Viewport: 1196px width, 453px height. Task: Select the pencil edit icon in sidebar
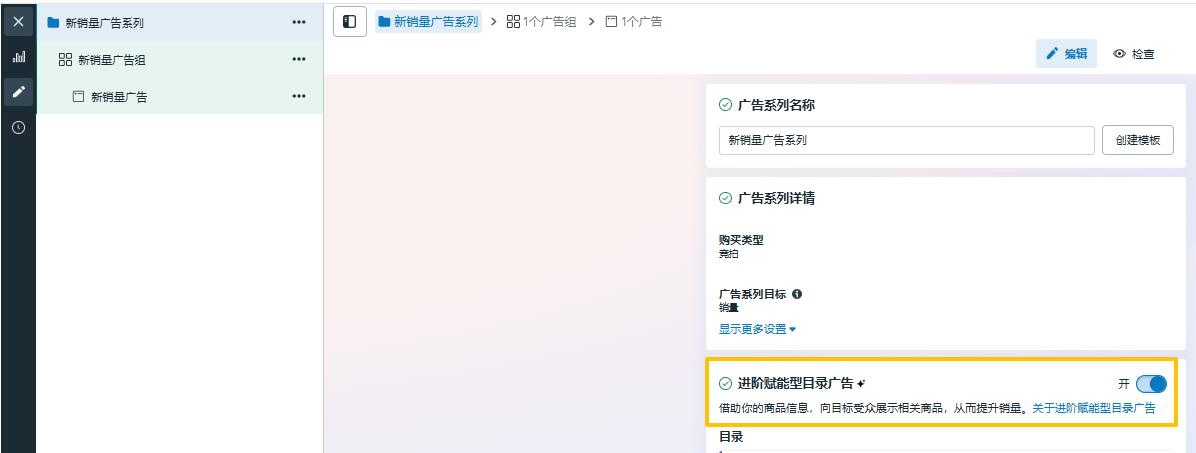click(x=18, y=92)
